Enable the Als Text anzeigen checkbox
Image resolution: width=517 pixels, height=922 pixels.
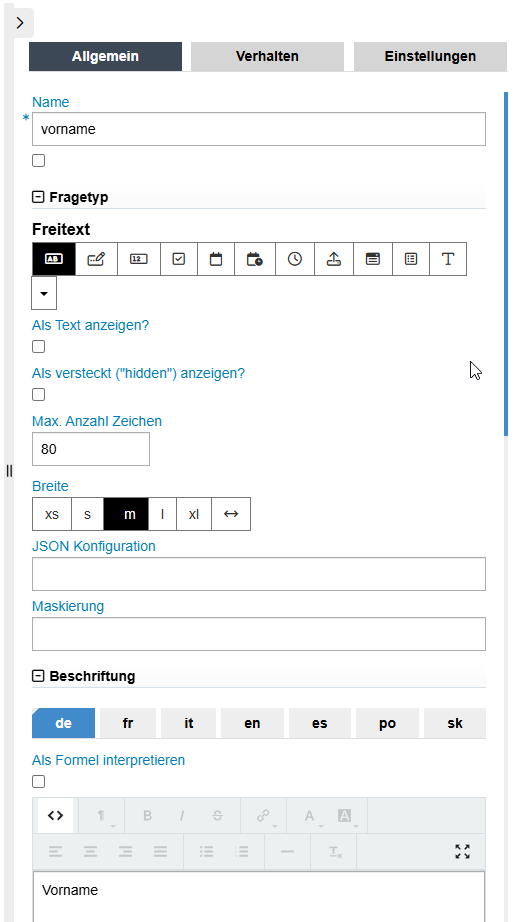(x=38, y=346)
